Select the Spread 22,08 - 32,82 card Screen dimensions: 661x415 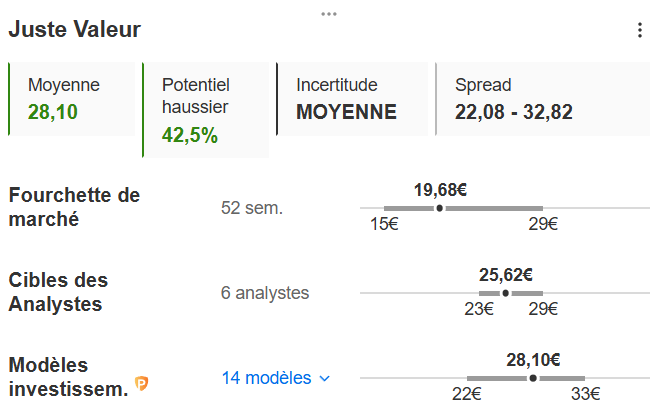514,99
